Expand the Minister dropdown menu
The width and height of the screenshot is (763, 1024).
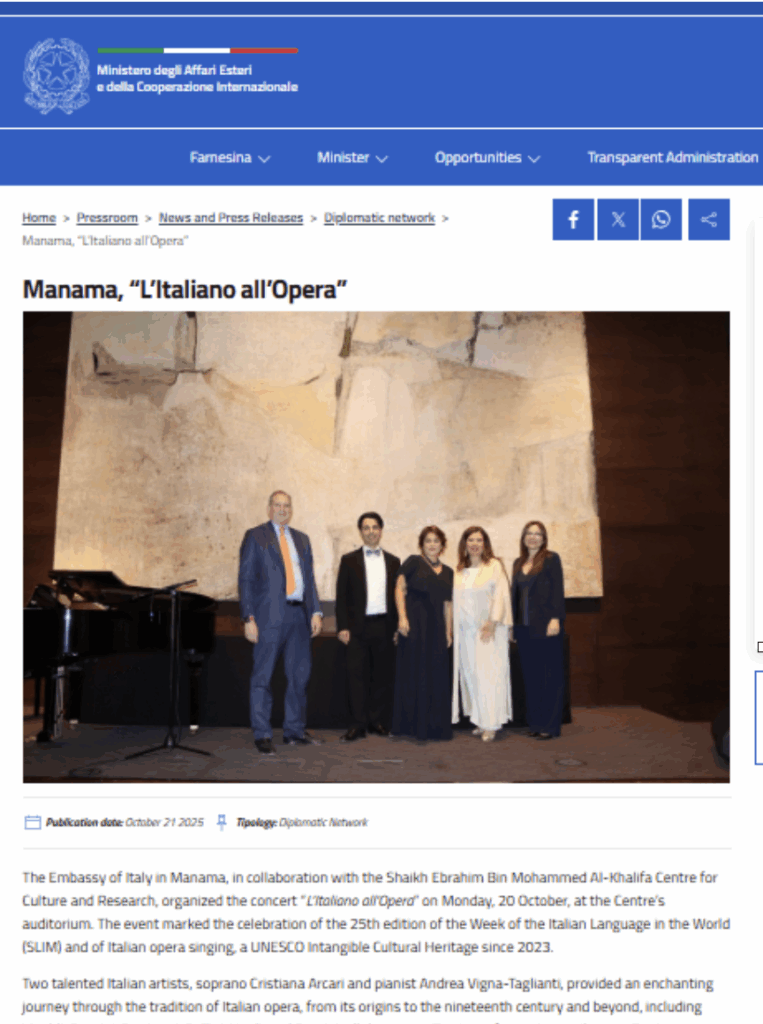(x=352, y=157)
